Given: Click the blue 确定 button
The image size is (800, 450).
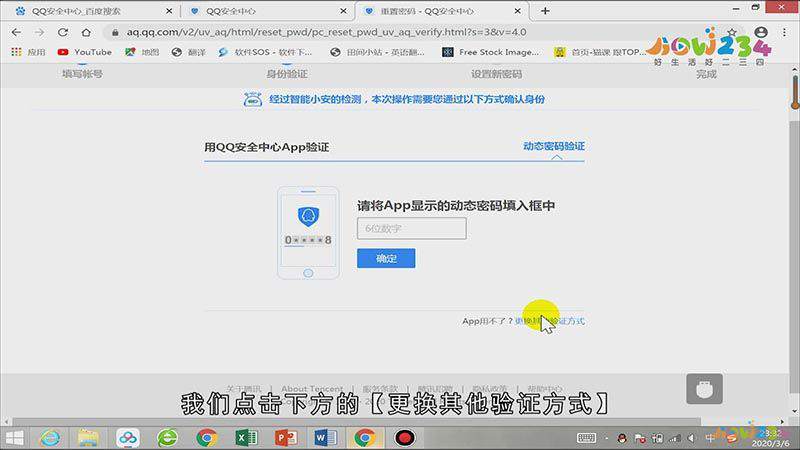Looking at the screenshot, I should (386, 258).
